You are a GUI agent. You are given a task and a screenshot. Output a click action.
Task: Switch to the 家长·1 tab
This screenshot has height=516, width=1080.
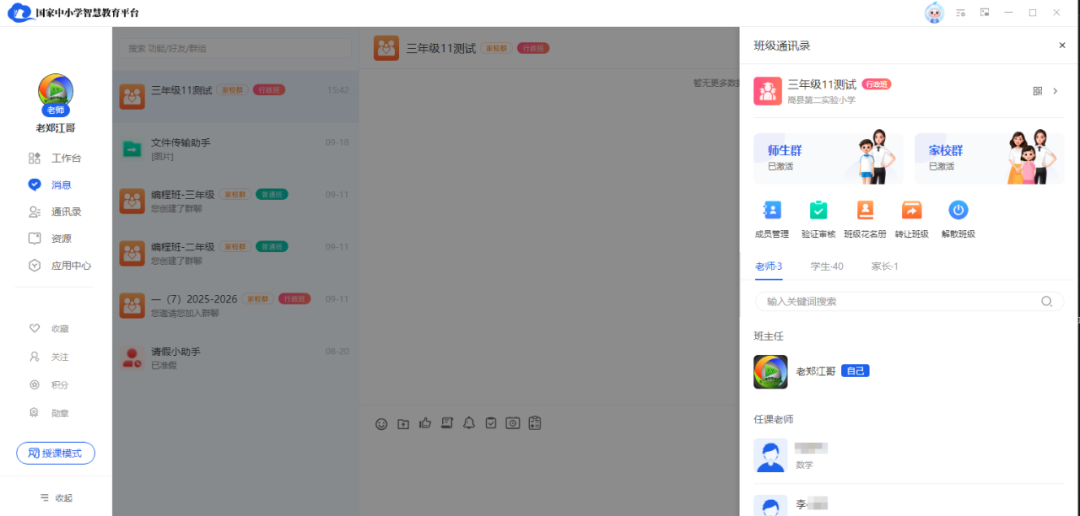coord(884,267)
